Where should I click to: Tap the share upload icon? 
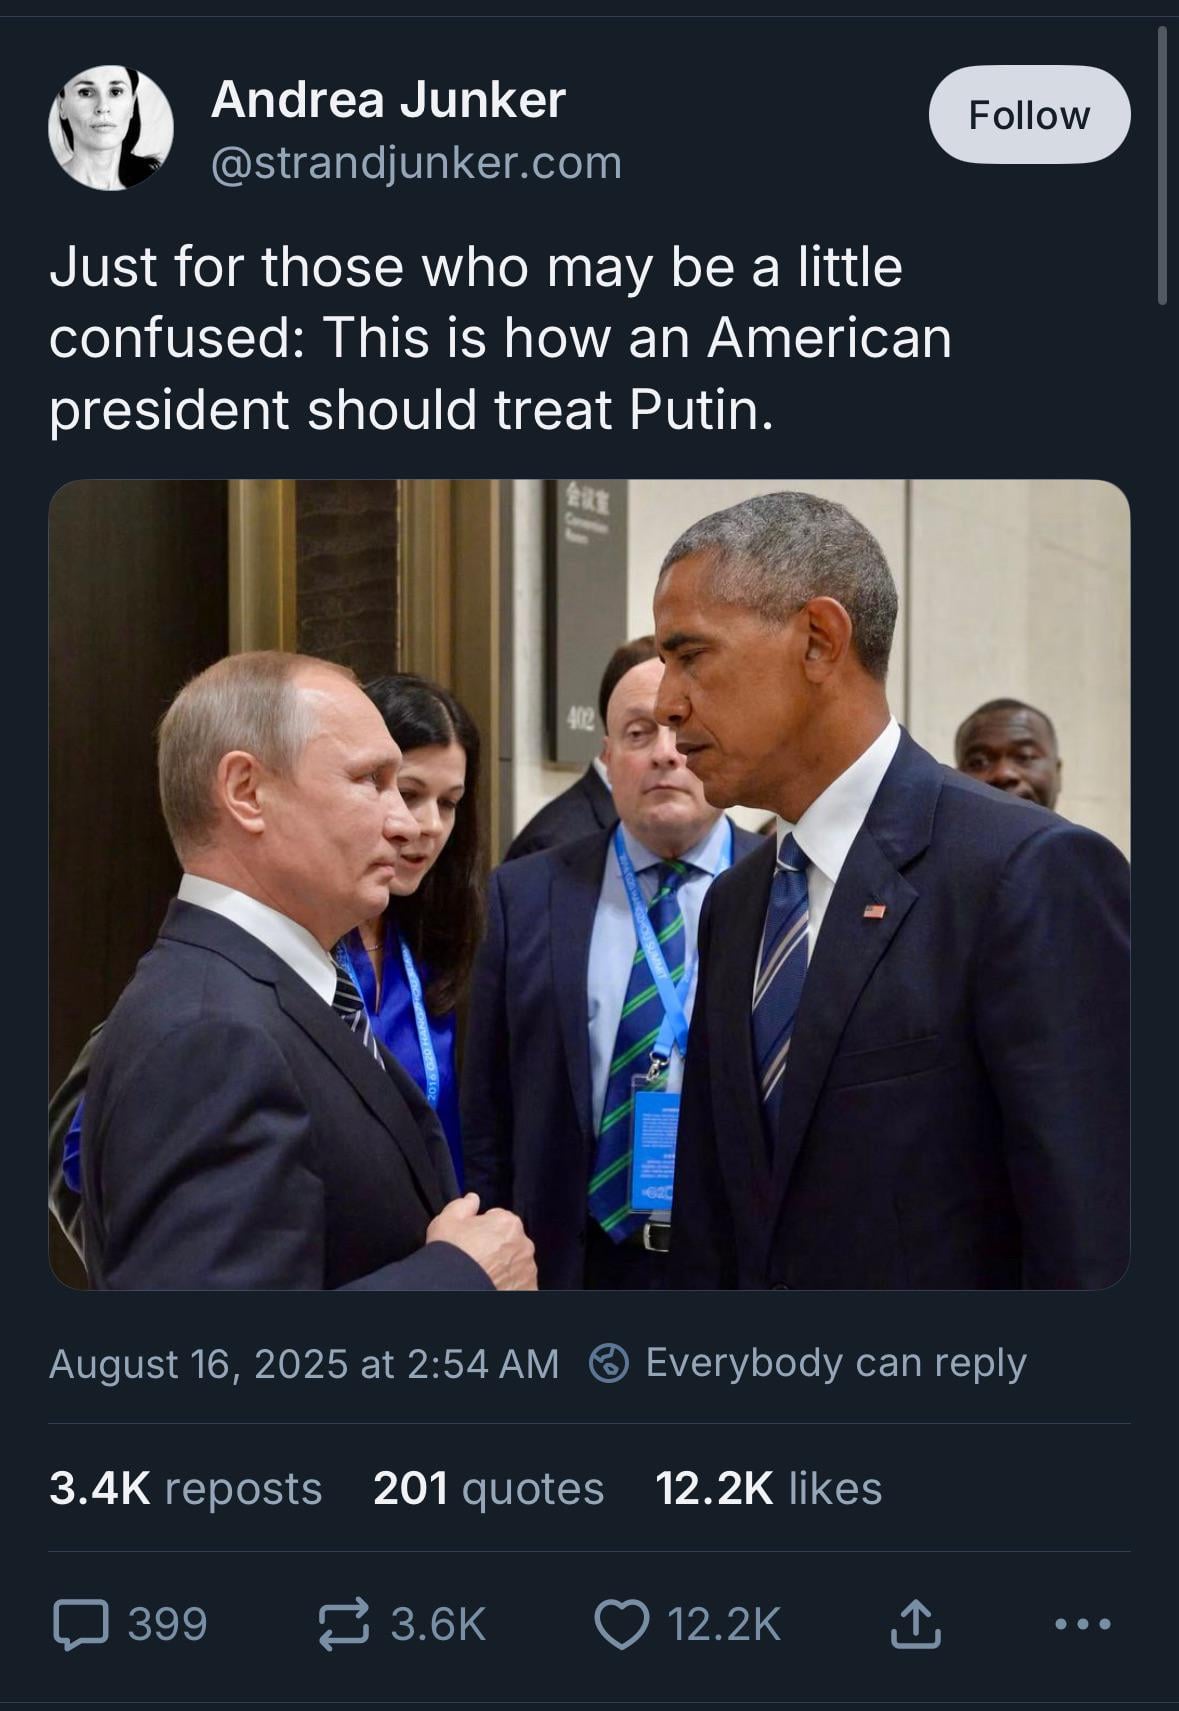click(915, 1623)
